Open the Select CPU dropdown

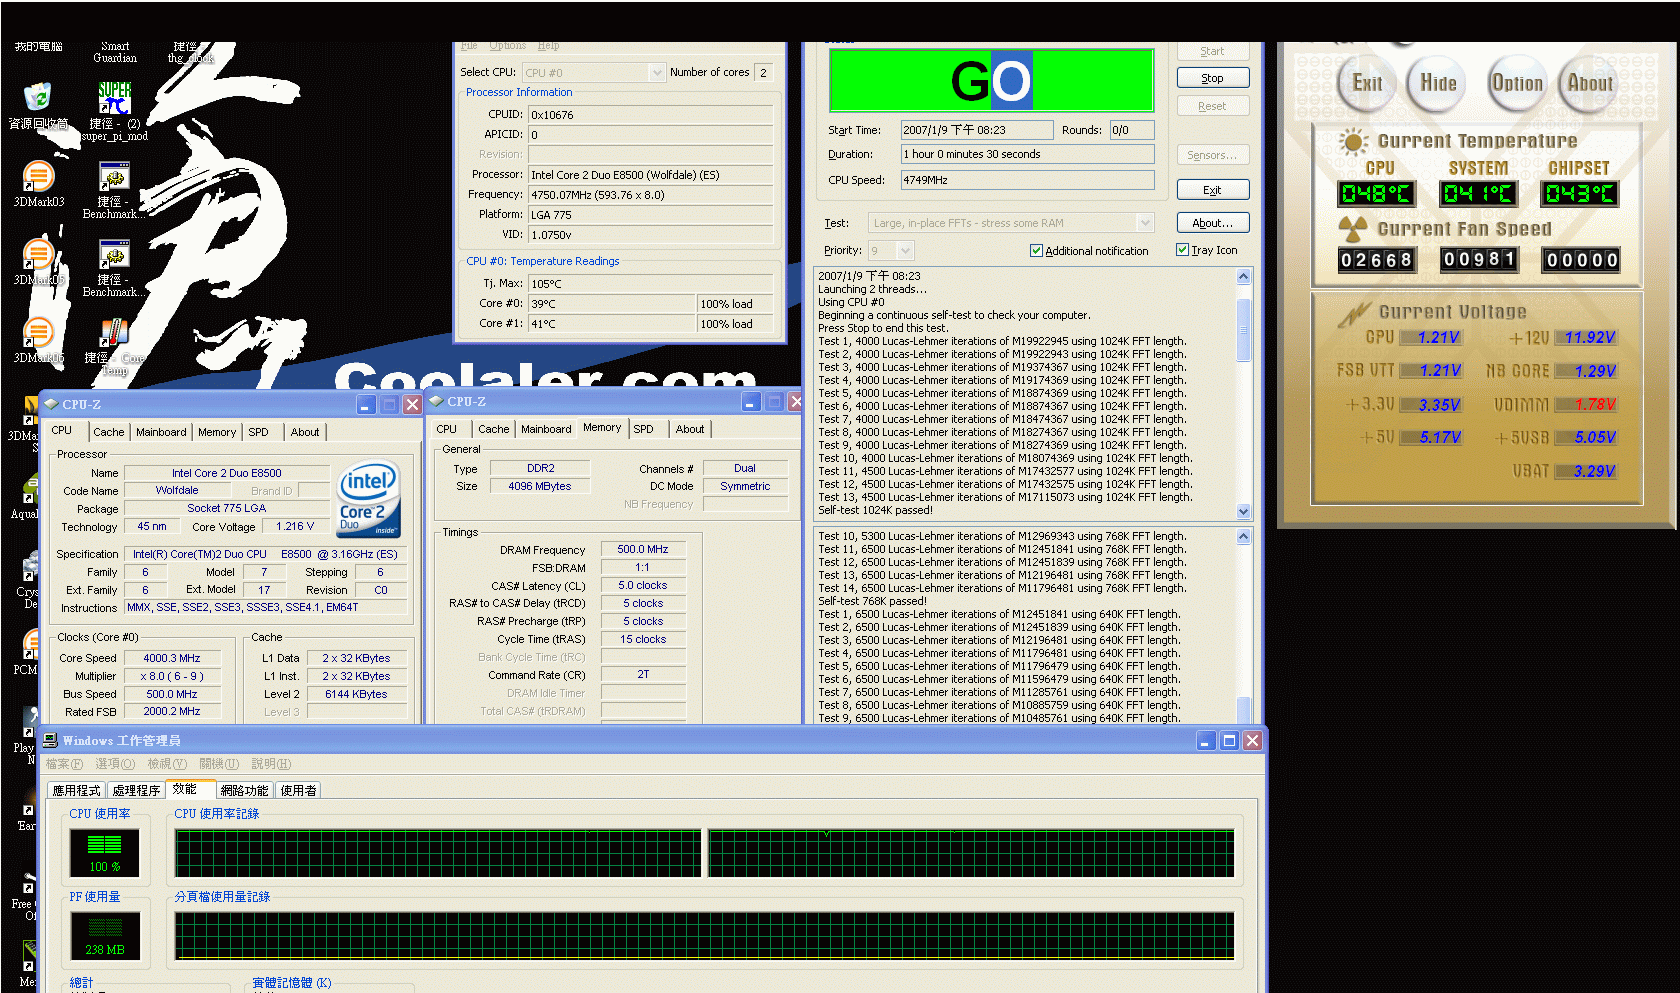click(x=657, y=71)
